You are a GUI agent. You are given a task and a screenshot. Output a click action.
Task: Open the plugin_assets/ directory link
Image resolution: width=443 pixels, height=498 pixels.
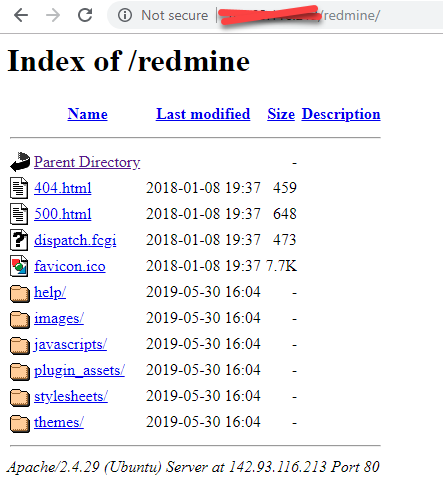(x=79, y=371)
